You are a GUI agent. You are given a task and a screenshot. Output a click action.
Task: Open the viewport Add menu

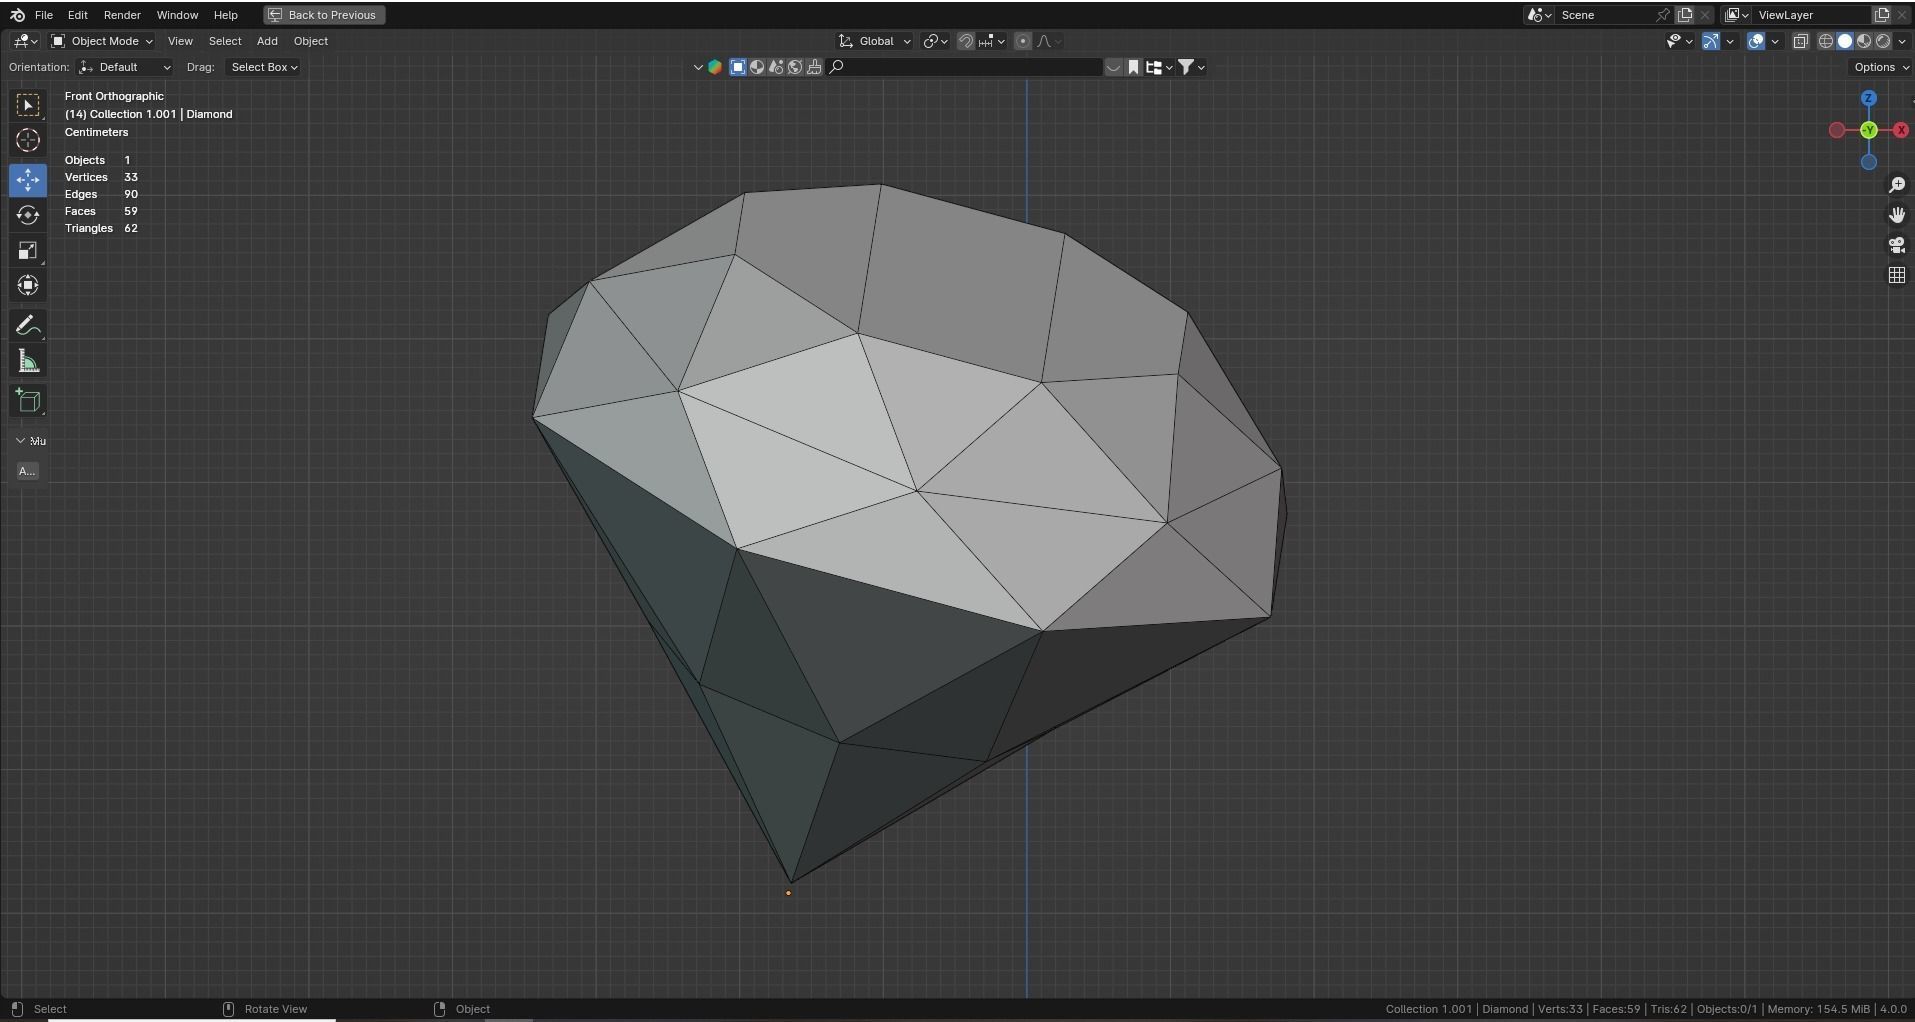point(267,41)
